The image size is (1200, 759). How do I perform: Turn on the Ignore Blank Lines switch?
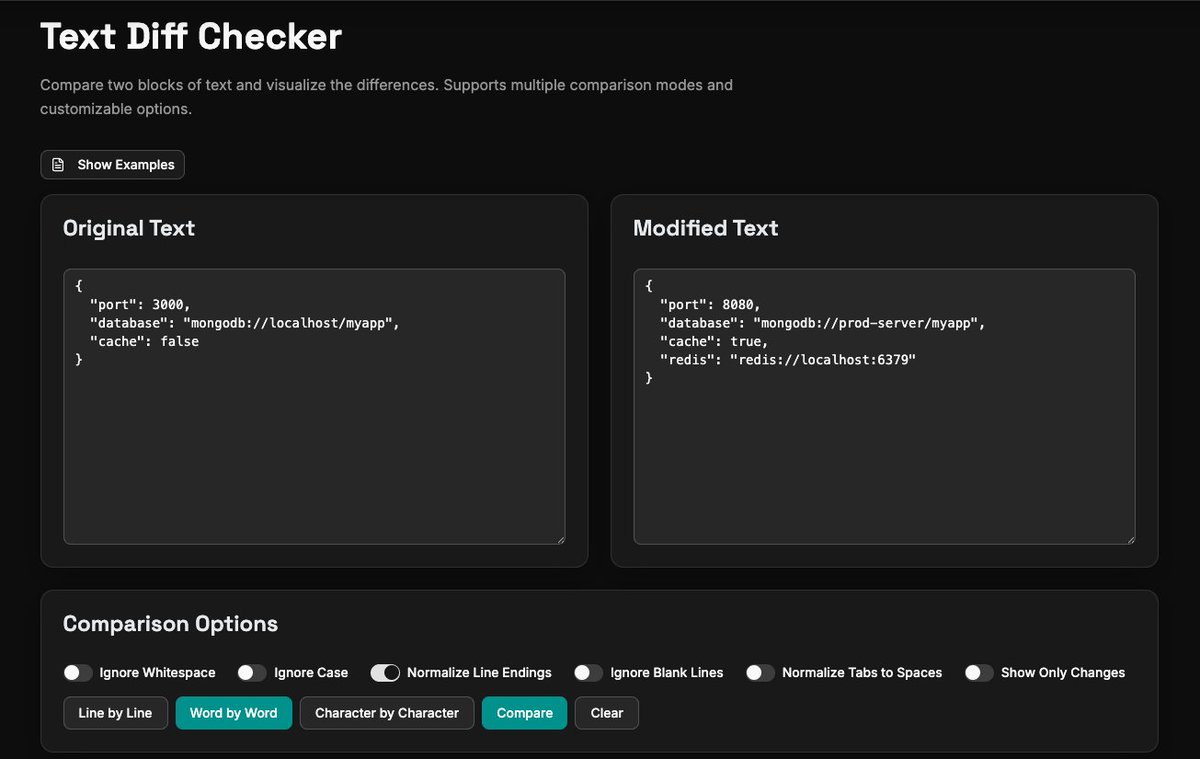coord(588,673)
